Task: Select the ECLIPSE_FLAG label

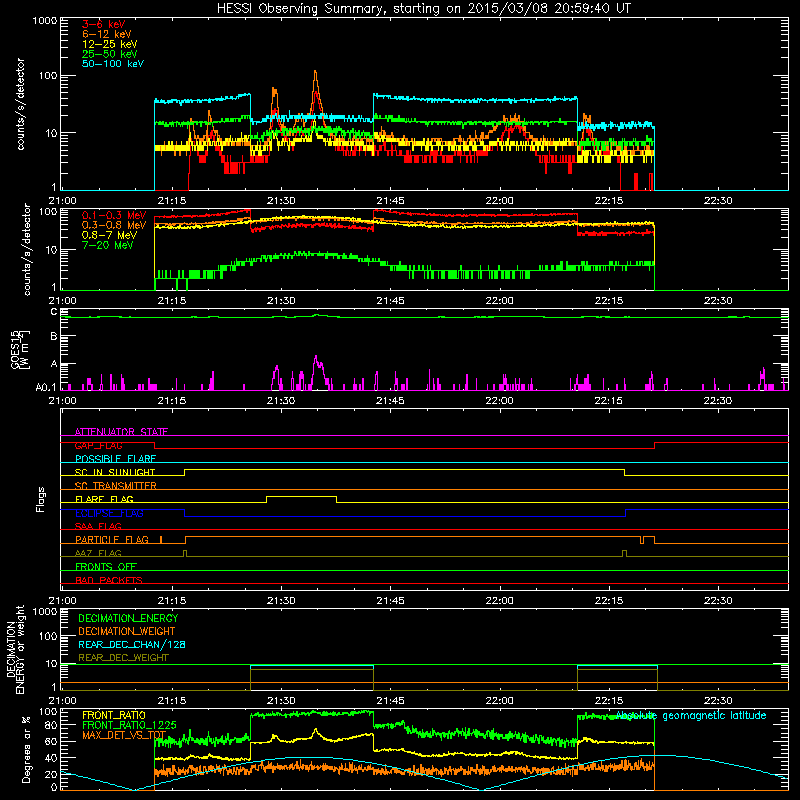Action: coord(109,513)
